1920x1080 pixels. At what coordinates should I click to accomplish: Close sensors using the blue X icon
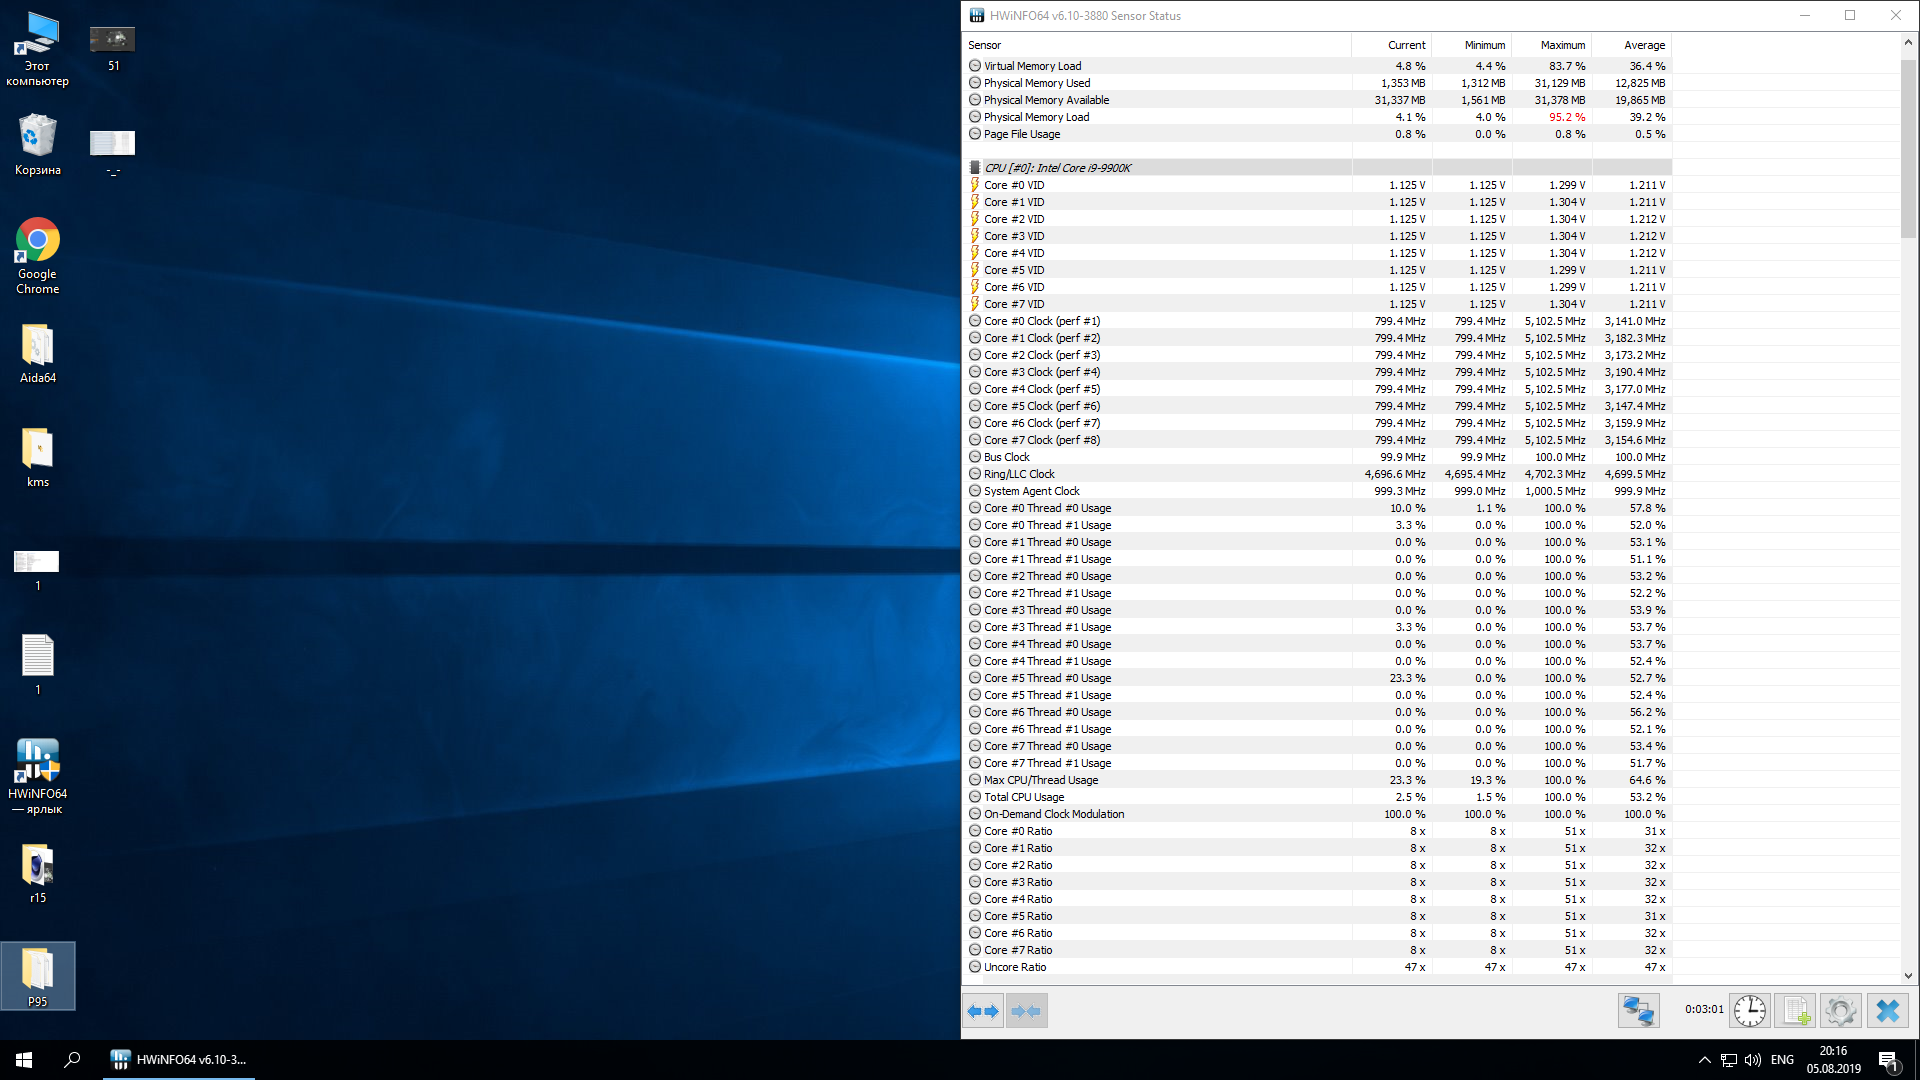pos(1888,1011)
